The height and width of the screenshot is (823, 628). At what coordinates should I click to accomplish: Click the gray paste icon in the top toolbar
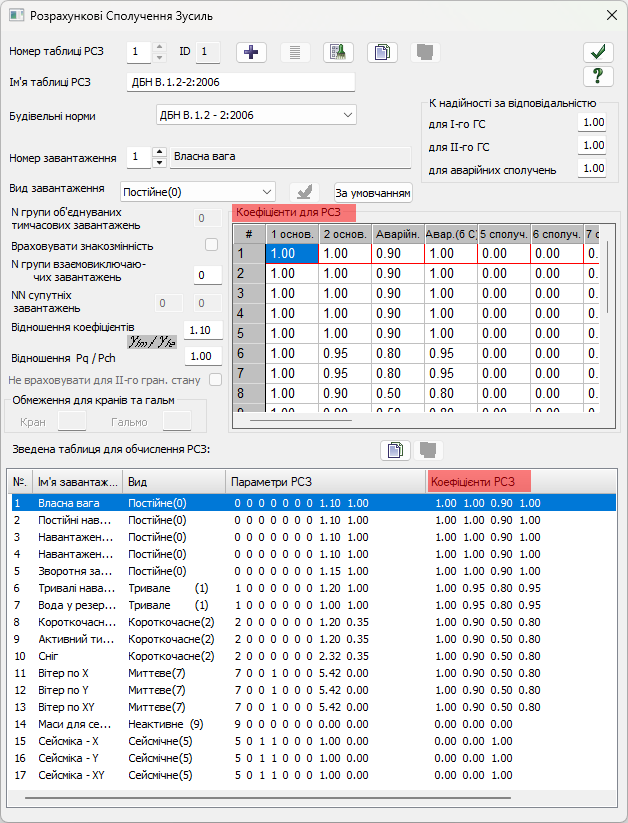425,52
